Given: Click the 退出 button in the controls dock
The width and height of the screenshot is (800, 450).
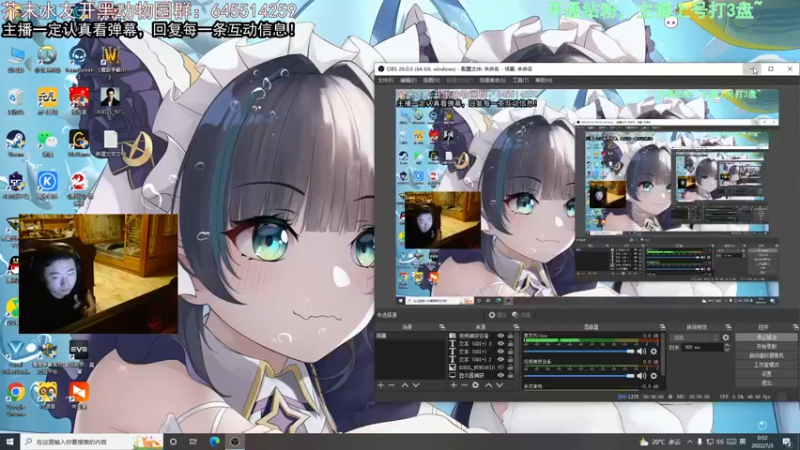Looking at the screenshot, I should point(766,383).
